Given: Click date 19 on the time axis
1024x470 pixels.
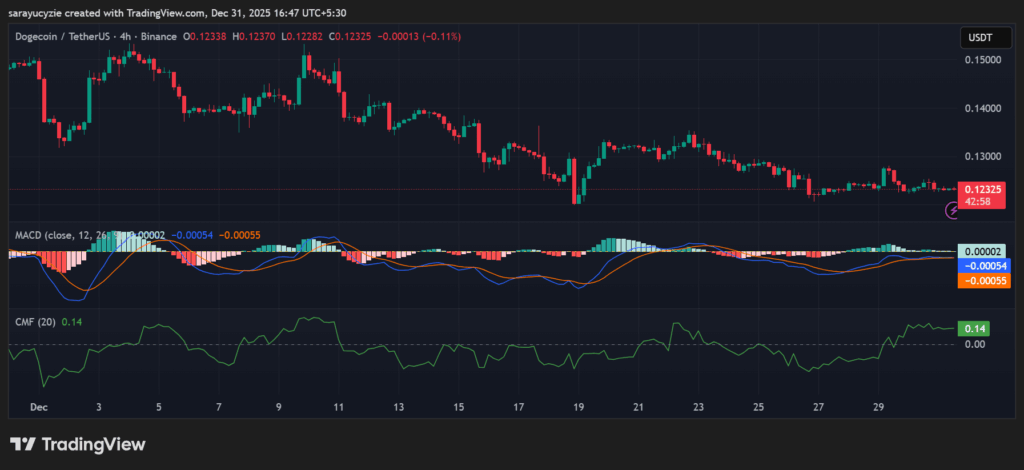Looking at the screenshot, I should pyautogui.click(x=579, y=408).
